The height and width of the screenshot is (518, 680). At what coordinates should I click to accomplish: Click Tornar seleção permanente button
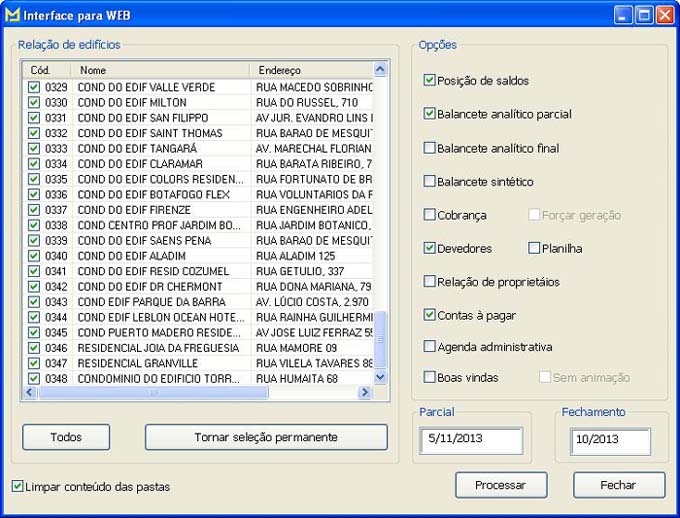click(266, 437)
